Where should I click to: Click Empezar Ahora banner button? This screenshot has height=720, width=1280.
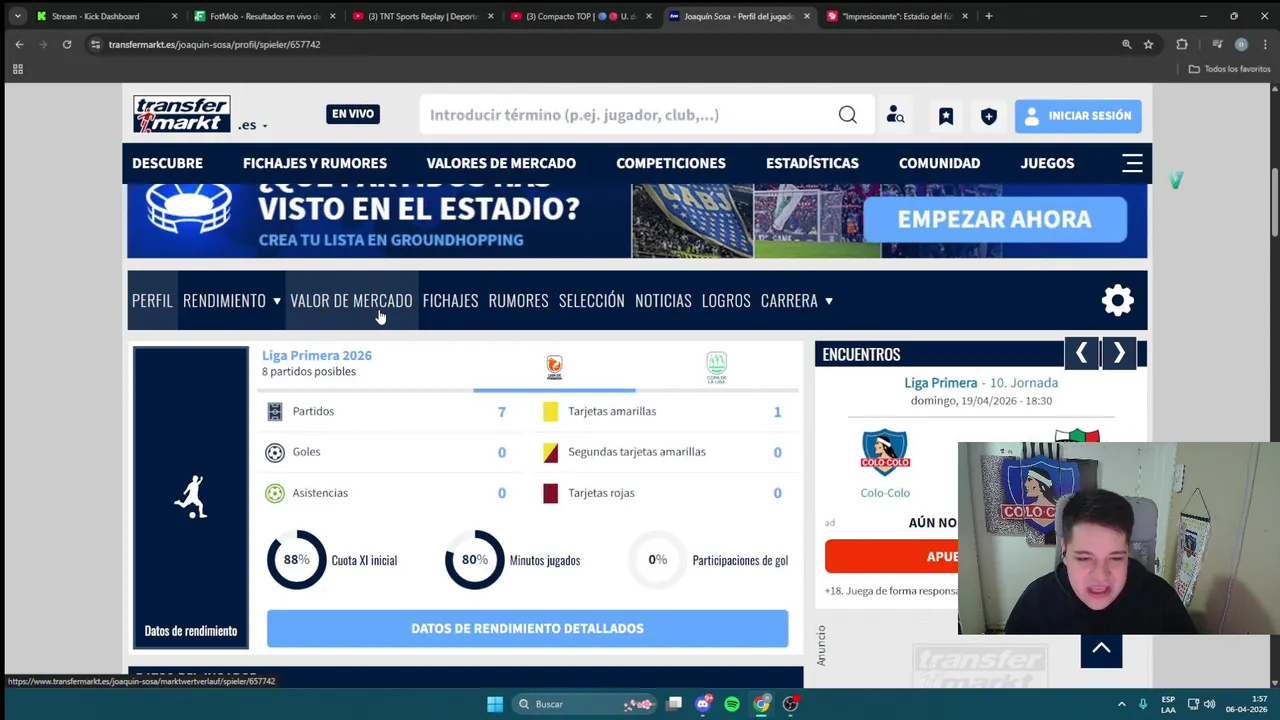coord(994,219)
